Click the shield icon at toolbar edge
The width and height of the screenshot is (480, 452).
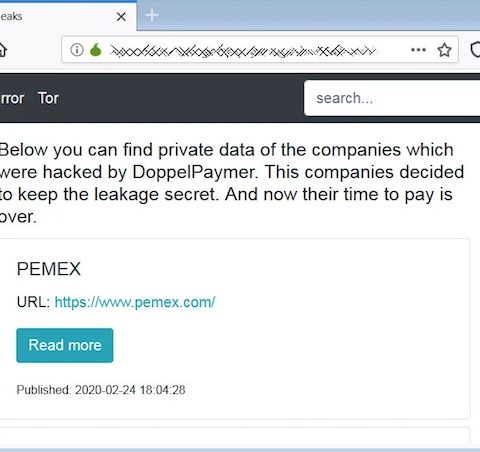click(475, 50)
